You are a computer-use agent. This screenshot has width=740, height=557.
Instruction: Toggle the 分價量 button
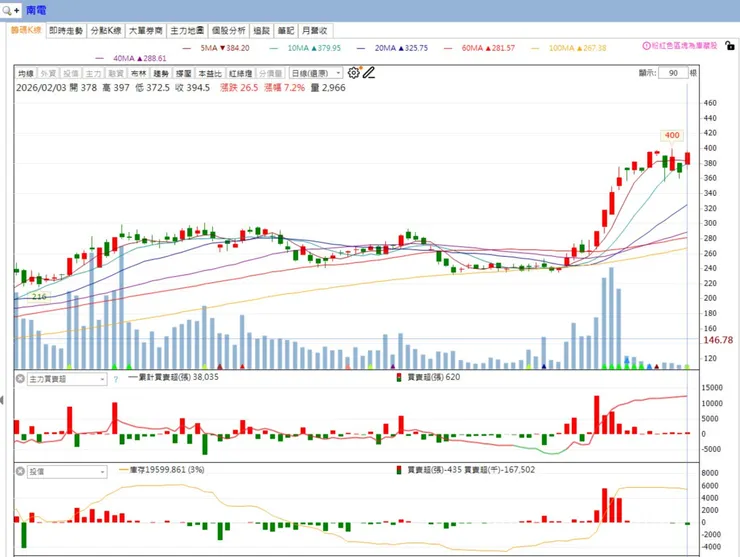[x=270, y=73]
